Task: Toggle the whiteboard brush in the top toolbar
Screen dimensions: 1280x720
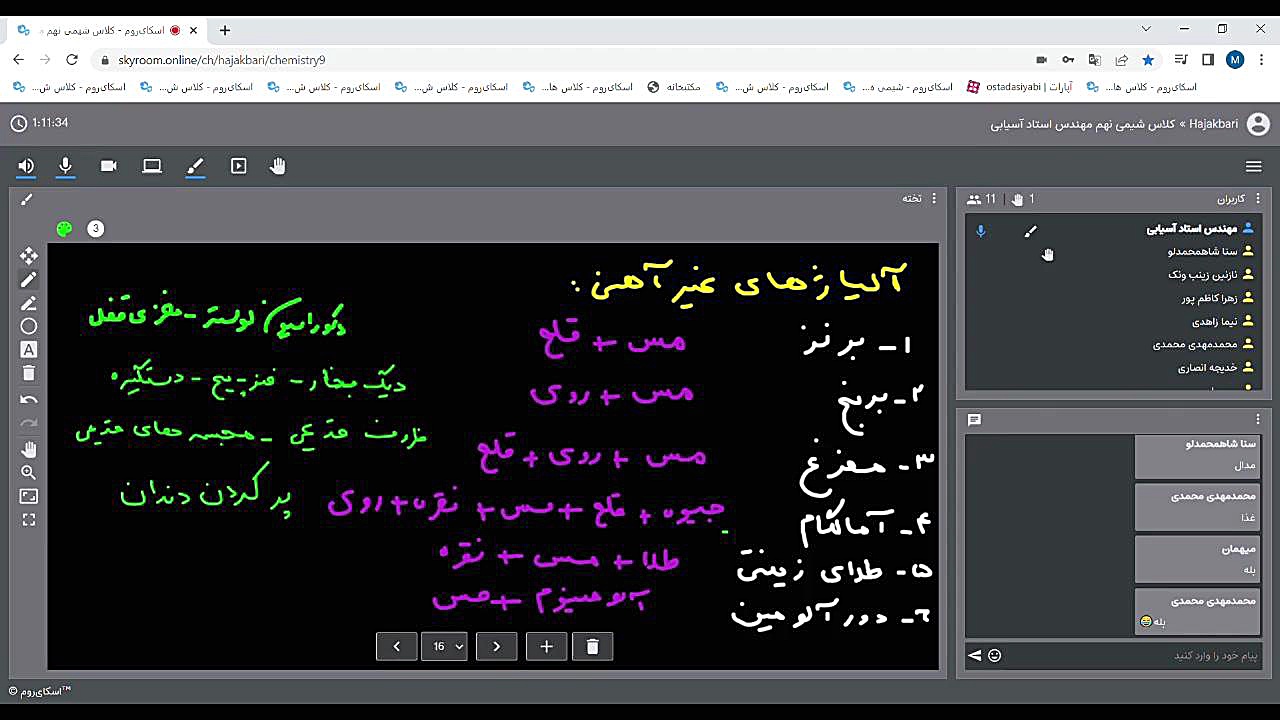Action: pos(195,166)
